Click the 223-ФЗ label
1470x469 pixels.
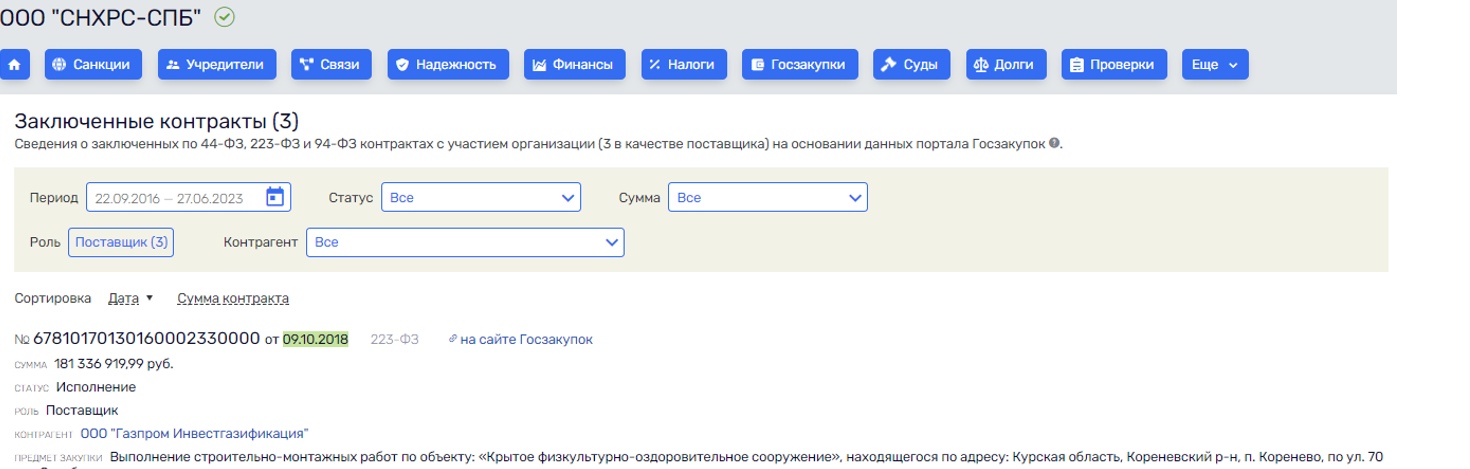(395, 340)
